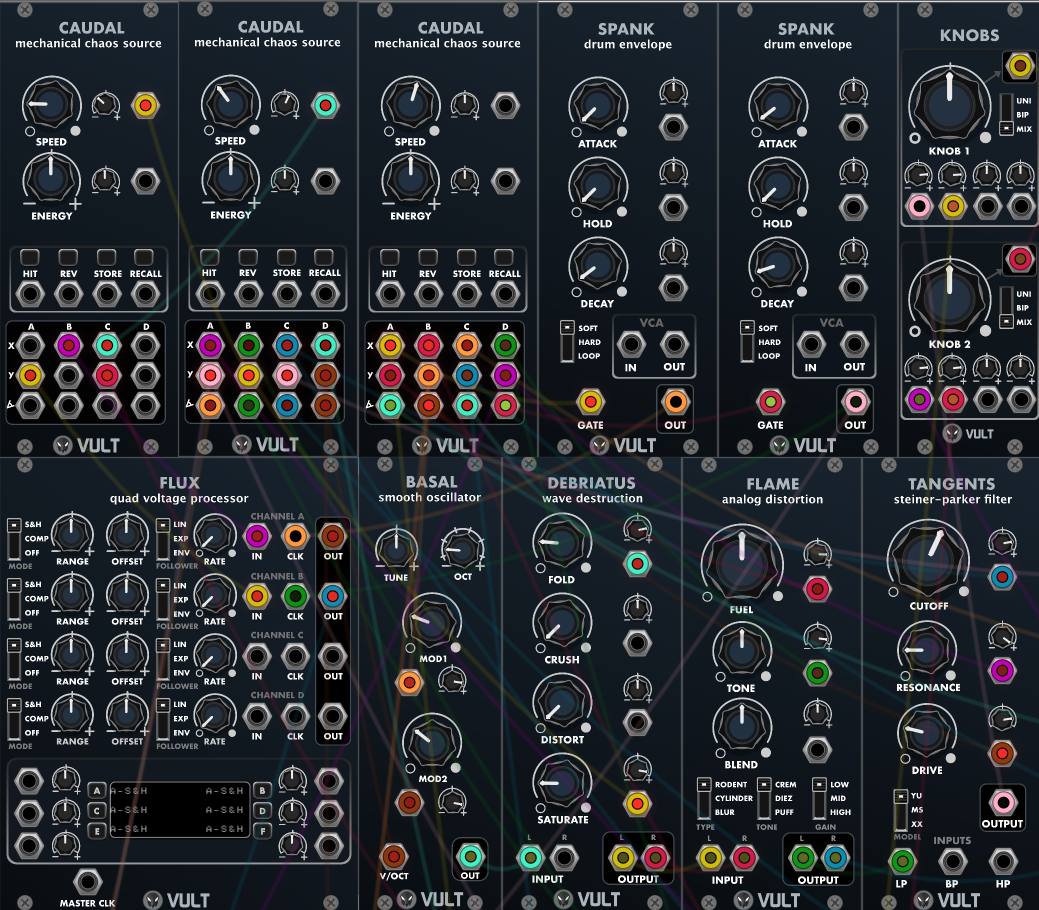
Task: Click the pink OUT jack on second SPANK
Action: pyautogui.click(x=855, y=402)
